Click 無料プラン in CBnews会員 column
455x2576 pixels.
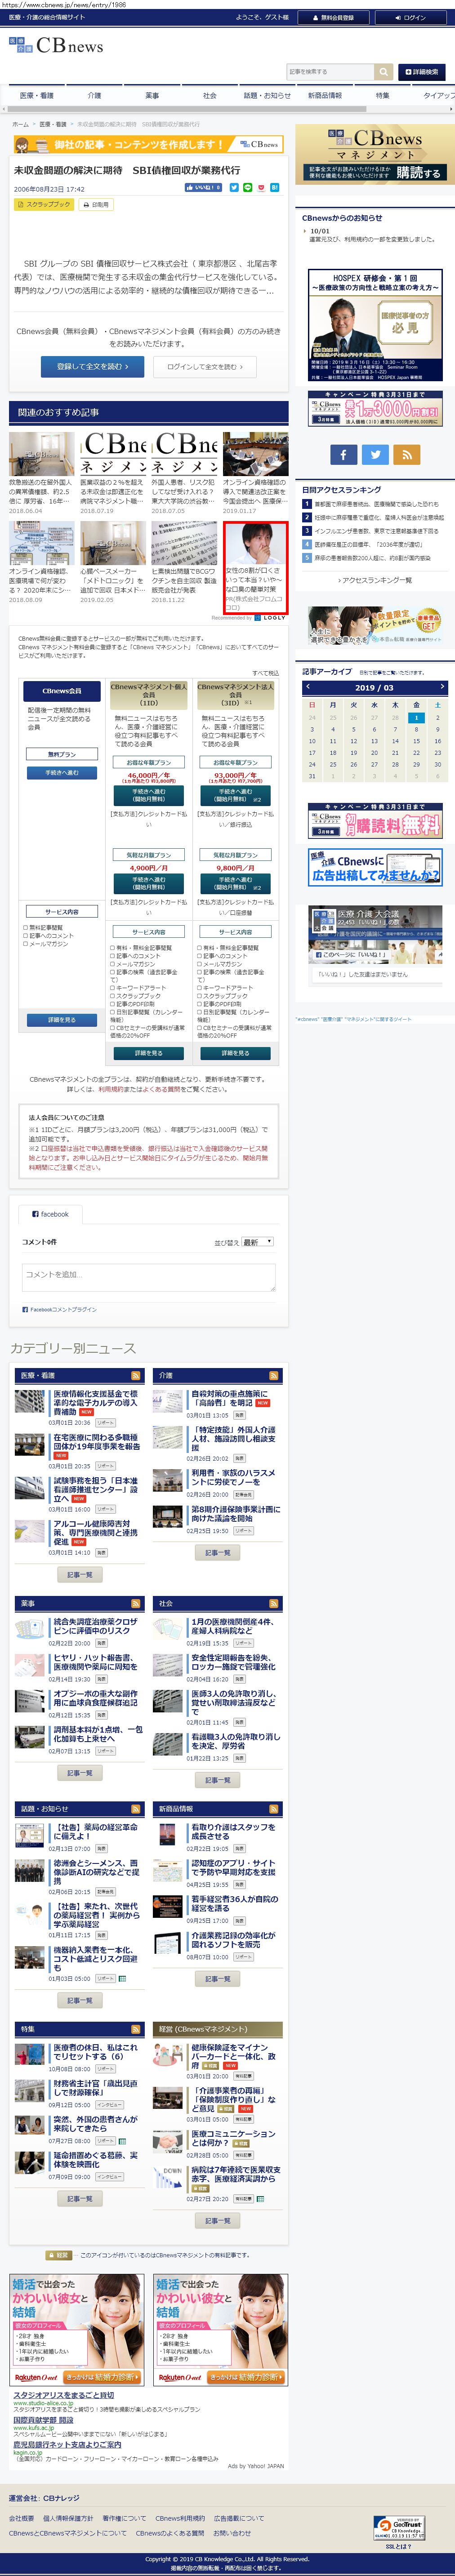pos(62,755)
